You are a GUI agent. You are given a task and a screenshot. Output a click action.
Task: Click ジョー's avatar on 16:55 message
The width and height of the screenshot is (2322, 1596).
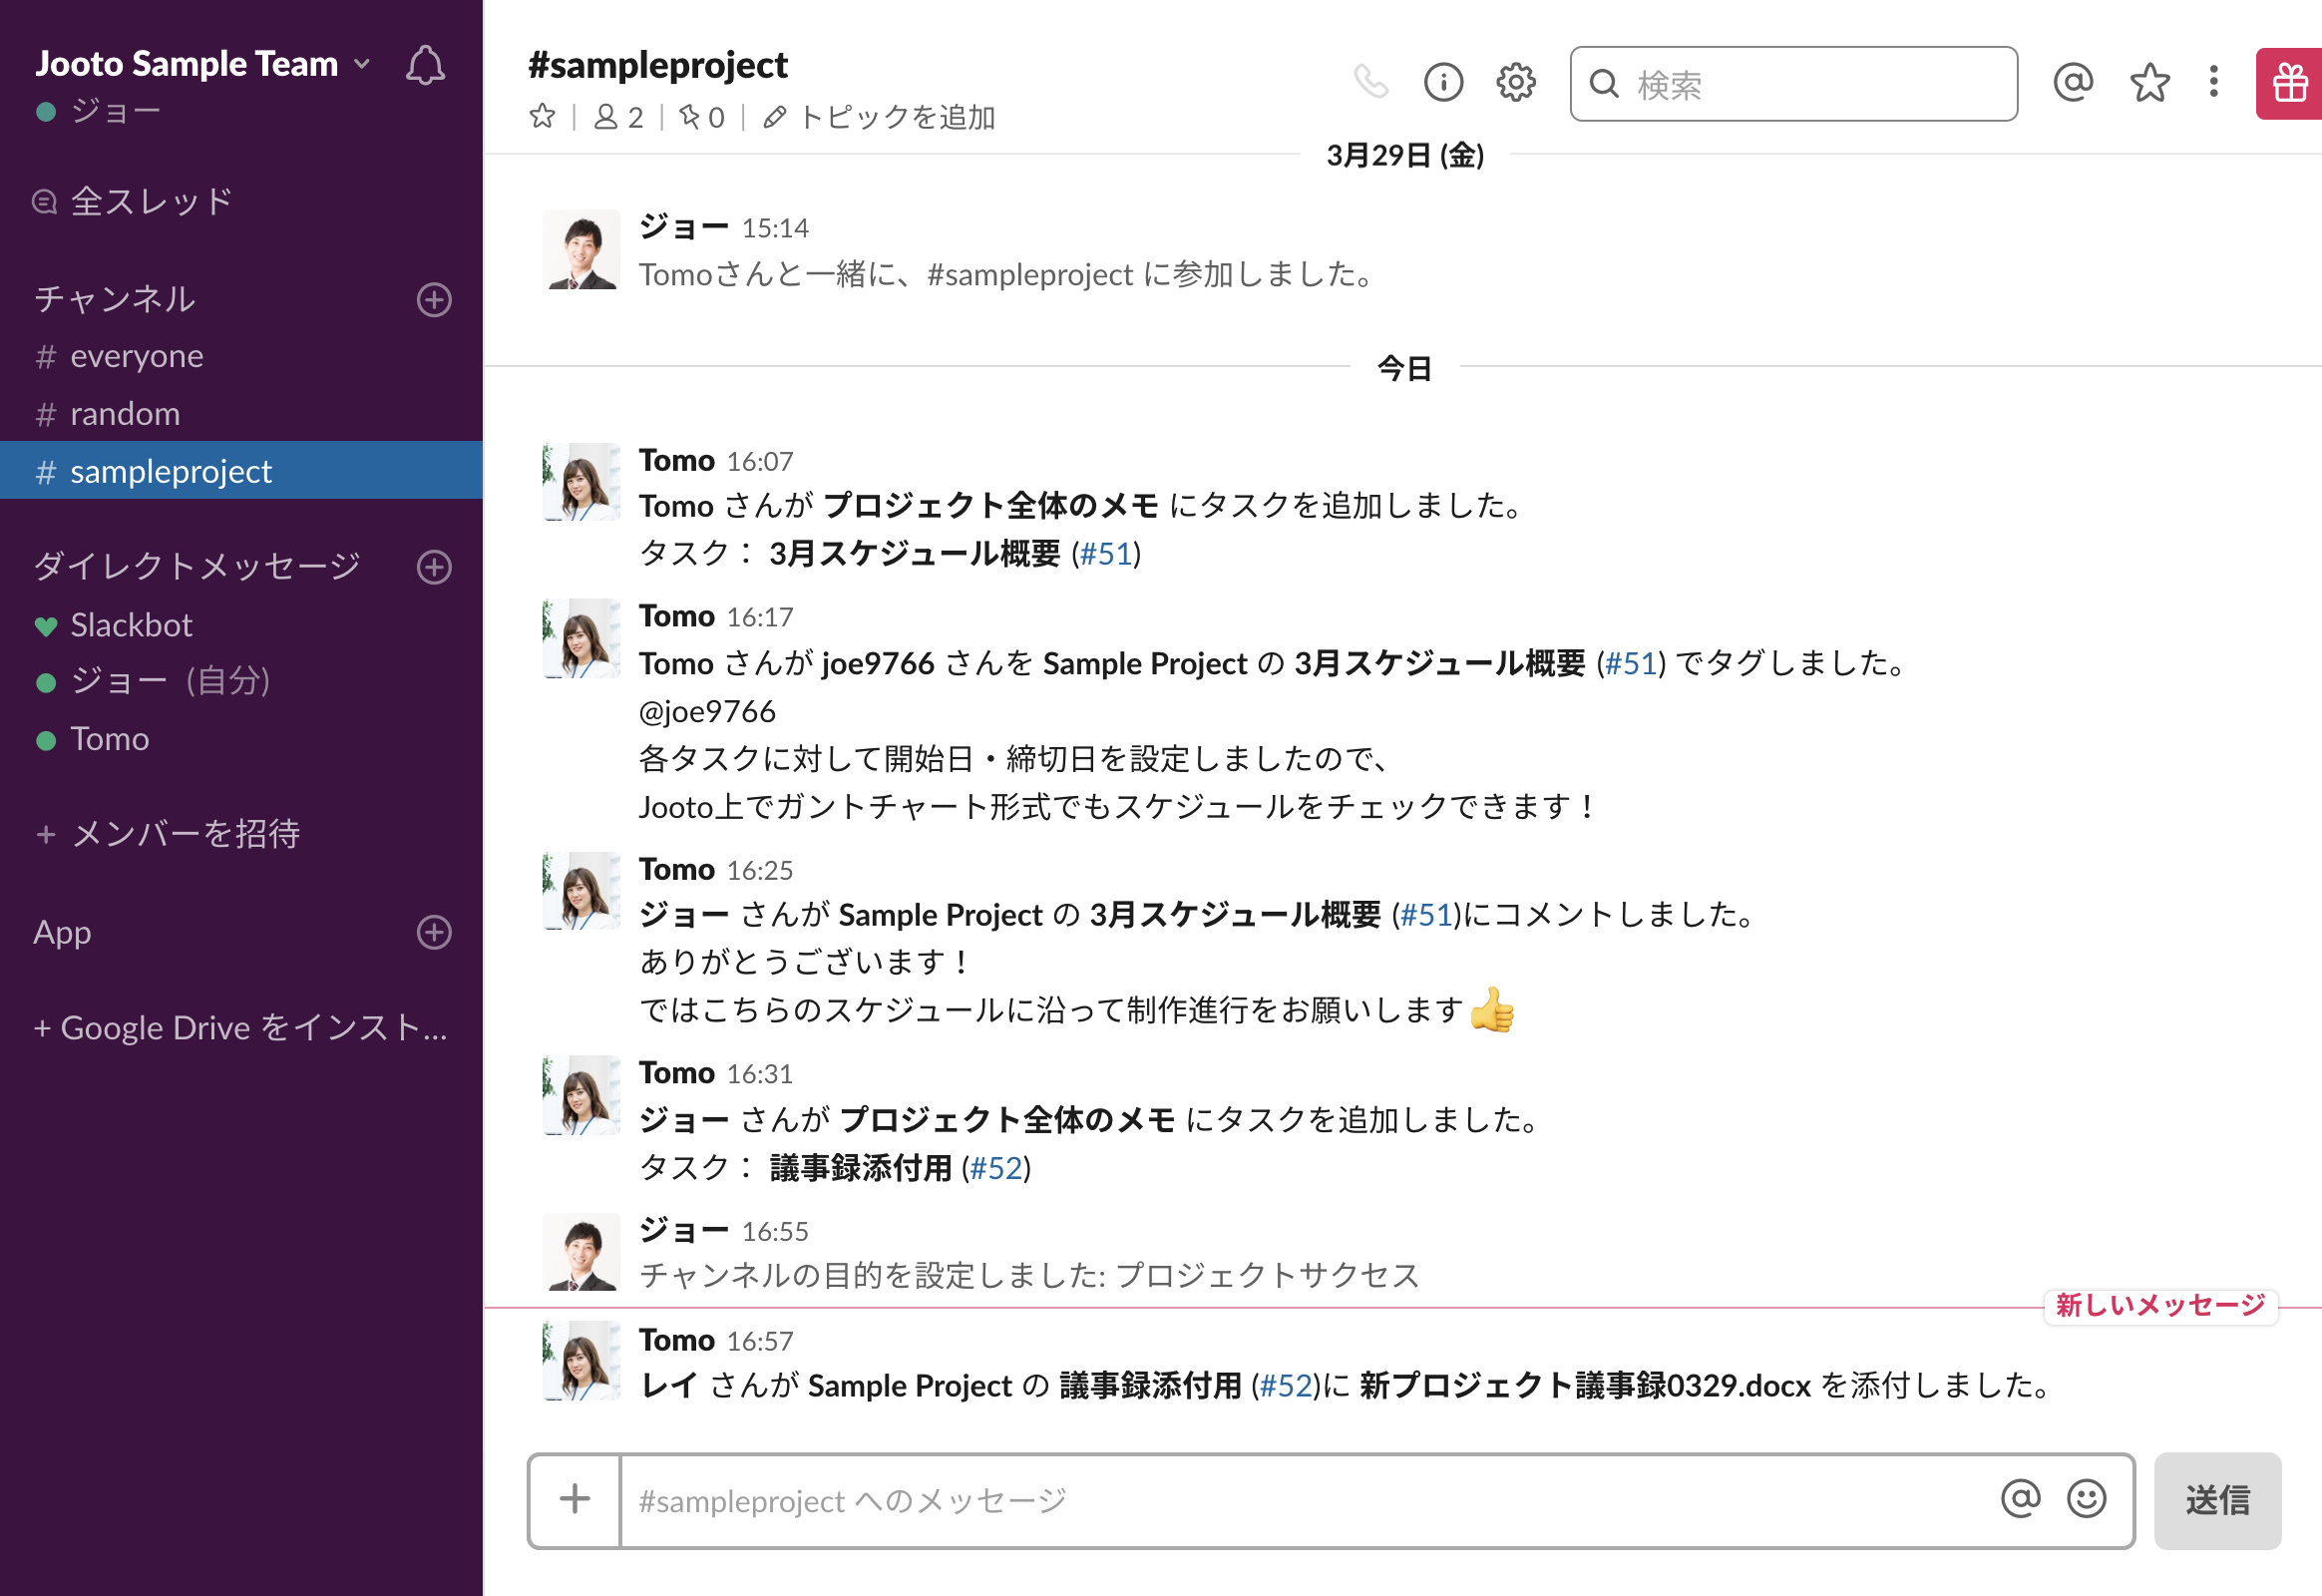click(581, 1253)
